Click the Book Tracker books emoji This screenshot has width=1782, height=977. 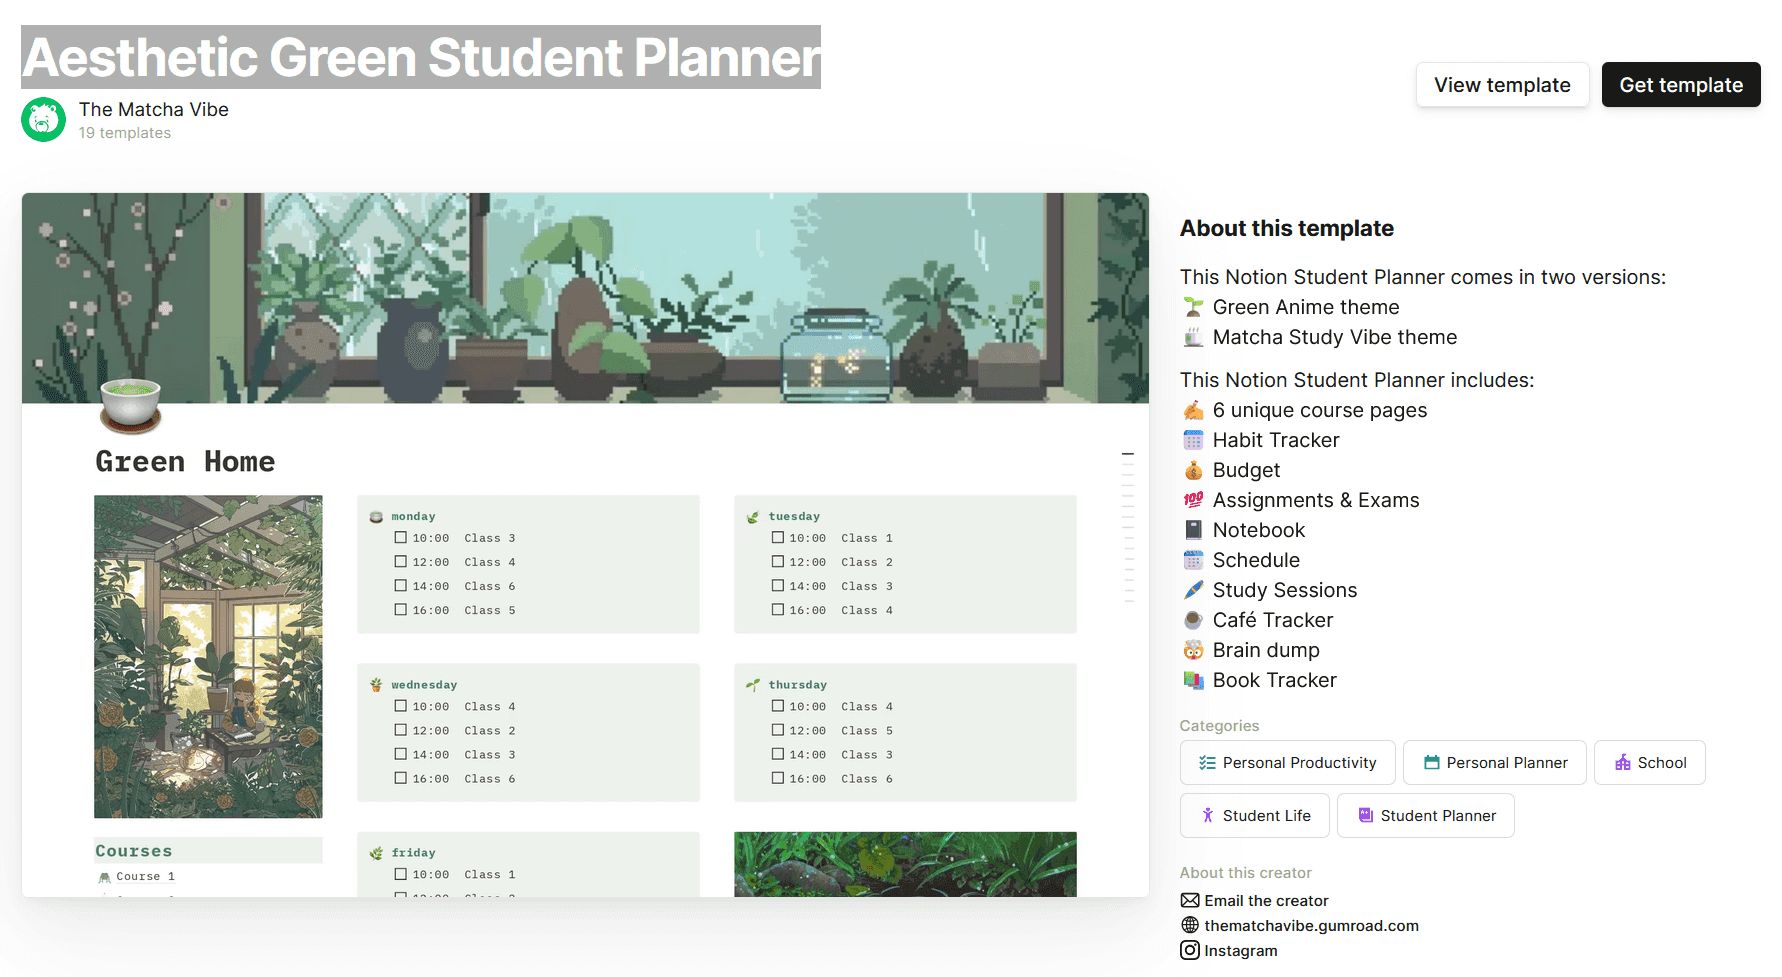tap(1193, 680)
